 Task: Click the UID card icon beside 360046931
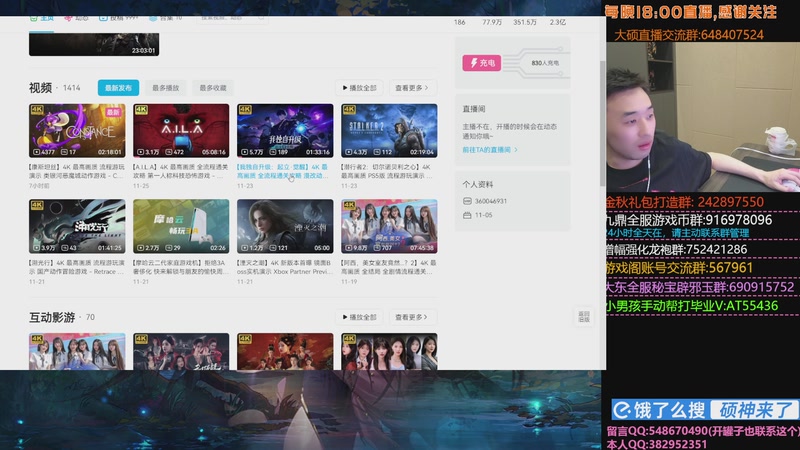click(x=467, y=201)
